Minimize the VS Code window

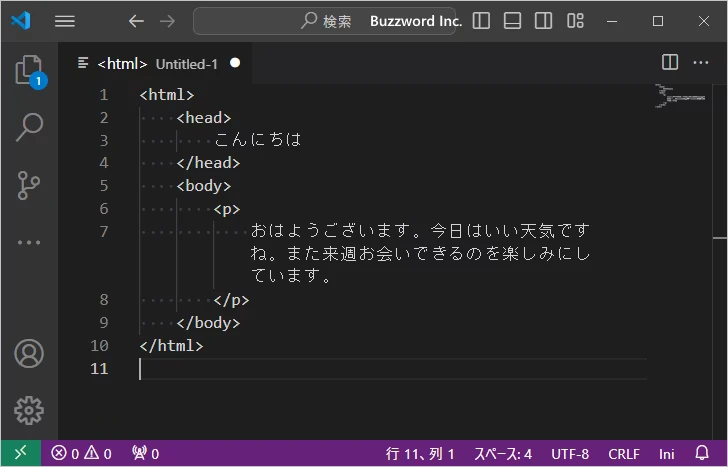click(x=612, y=21)
